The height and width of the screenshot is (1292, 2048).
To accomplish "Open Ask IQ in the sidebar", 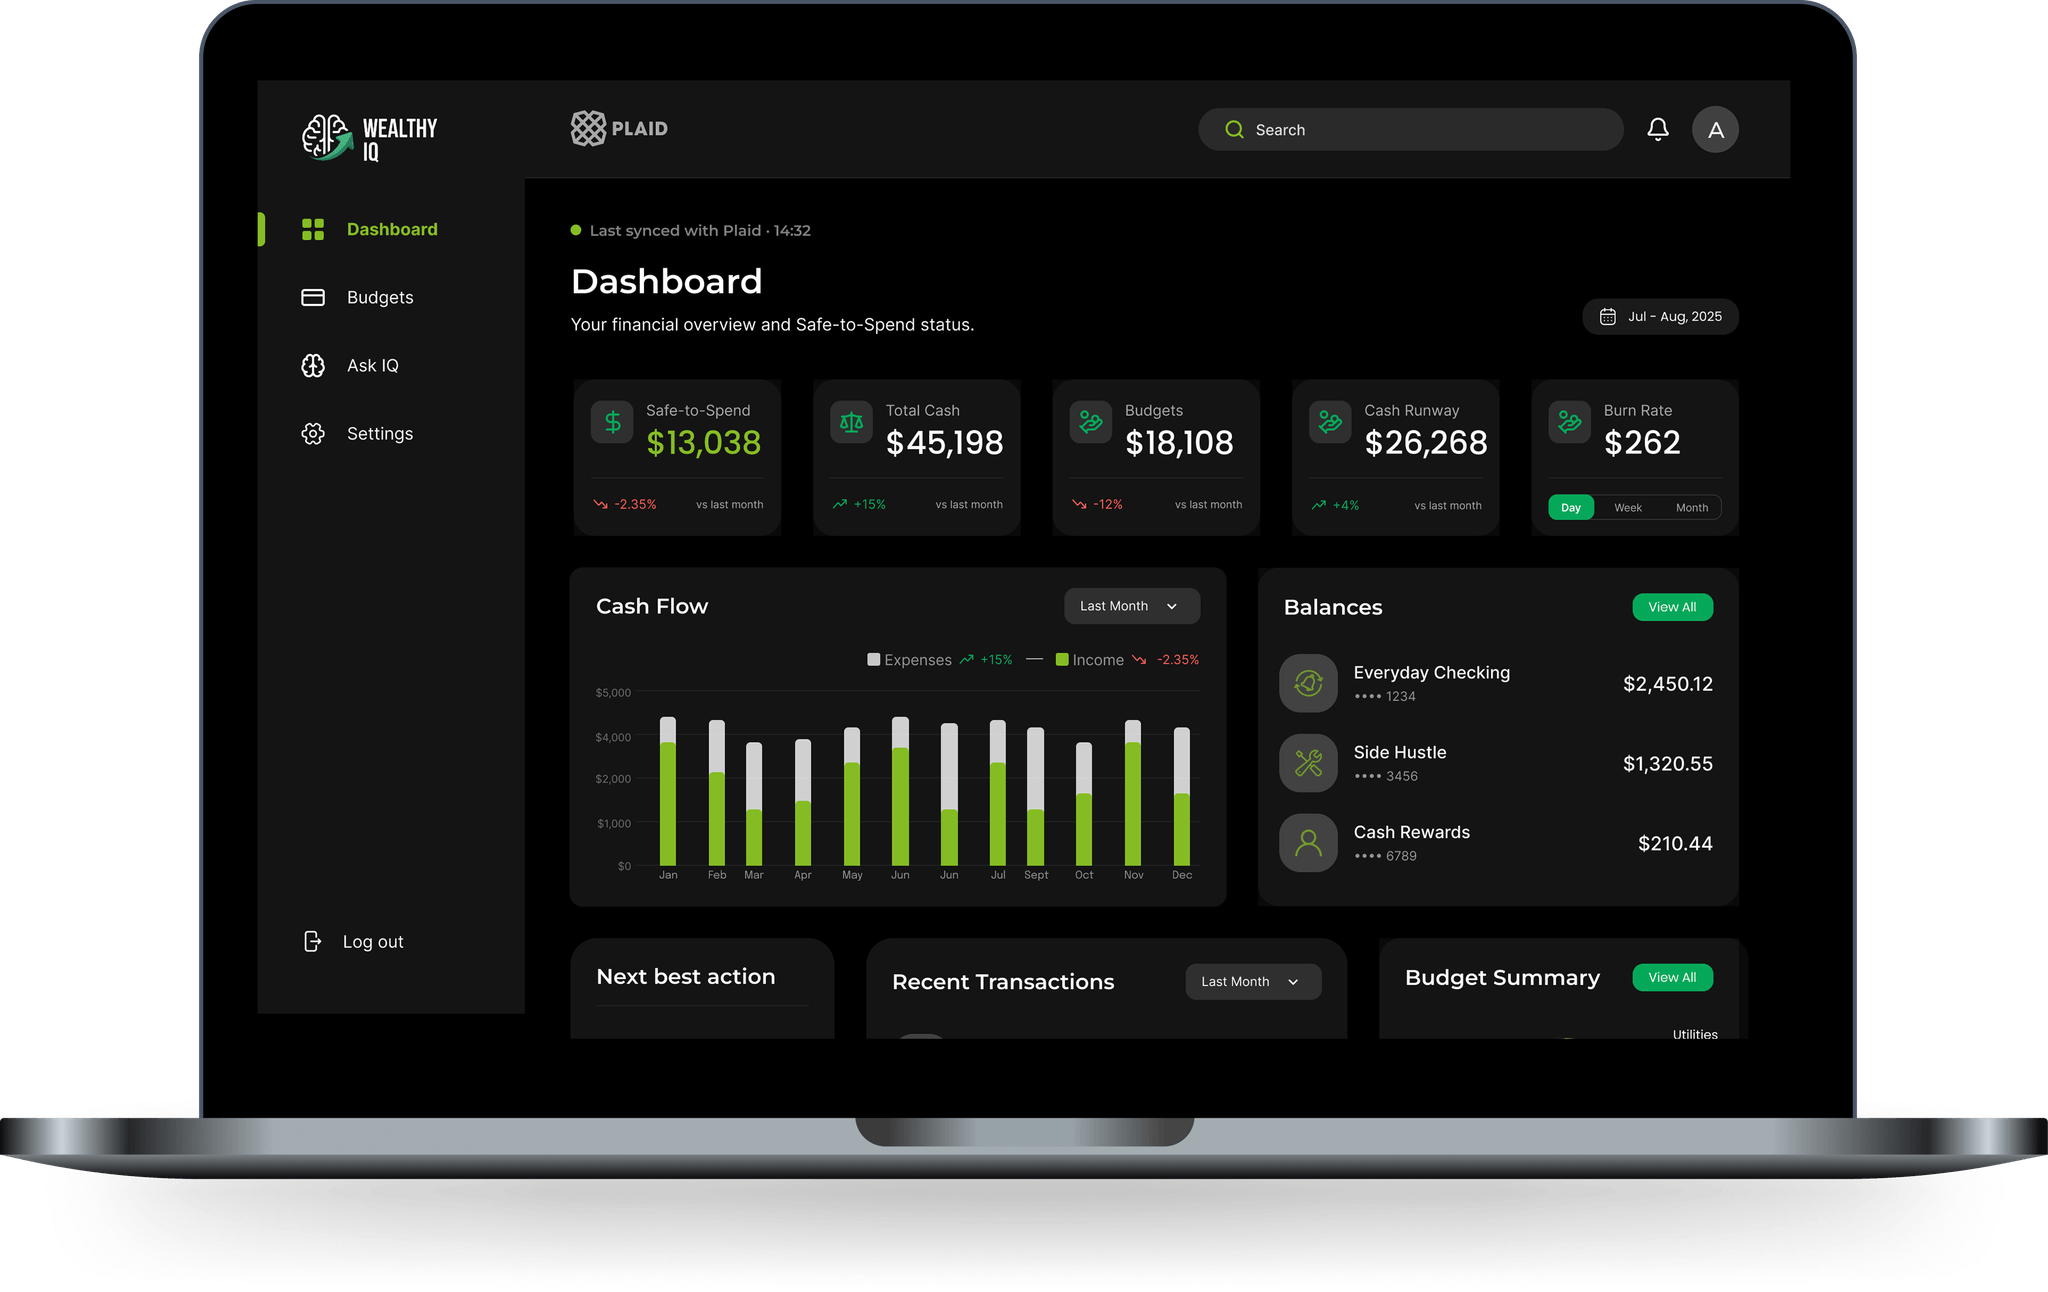I will 372,366.
